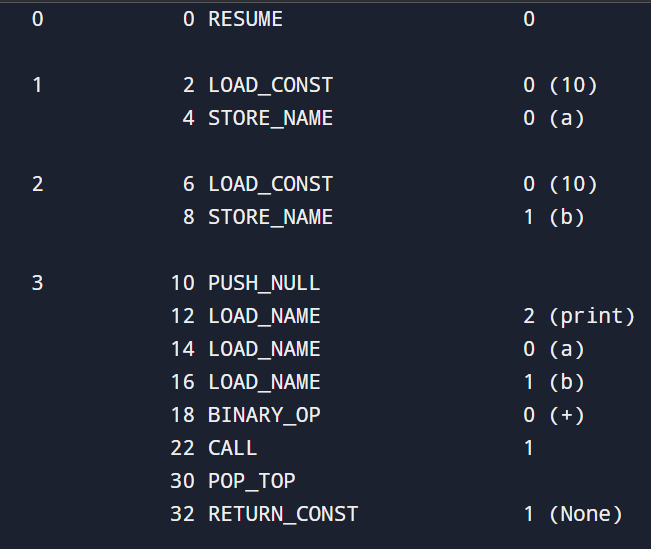Select the CALL opcode text
The image size is (651, 549).
click(233, 448)
